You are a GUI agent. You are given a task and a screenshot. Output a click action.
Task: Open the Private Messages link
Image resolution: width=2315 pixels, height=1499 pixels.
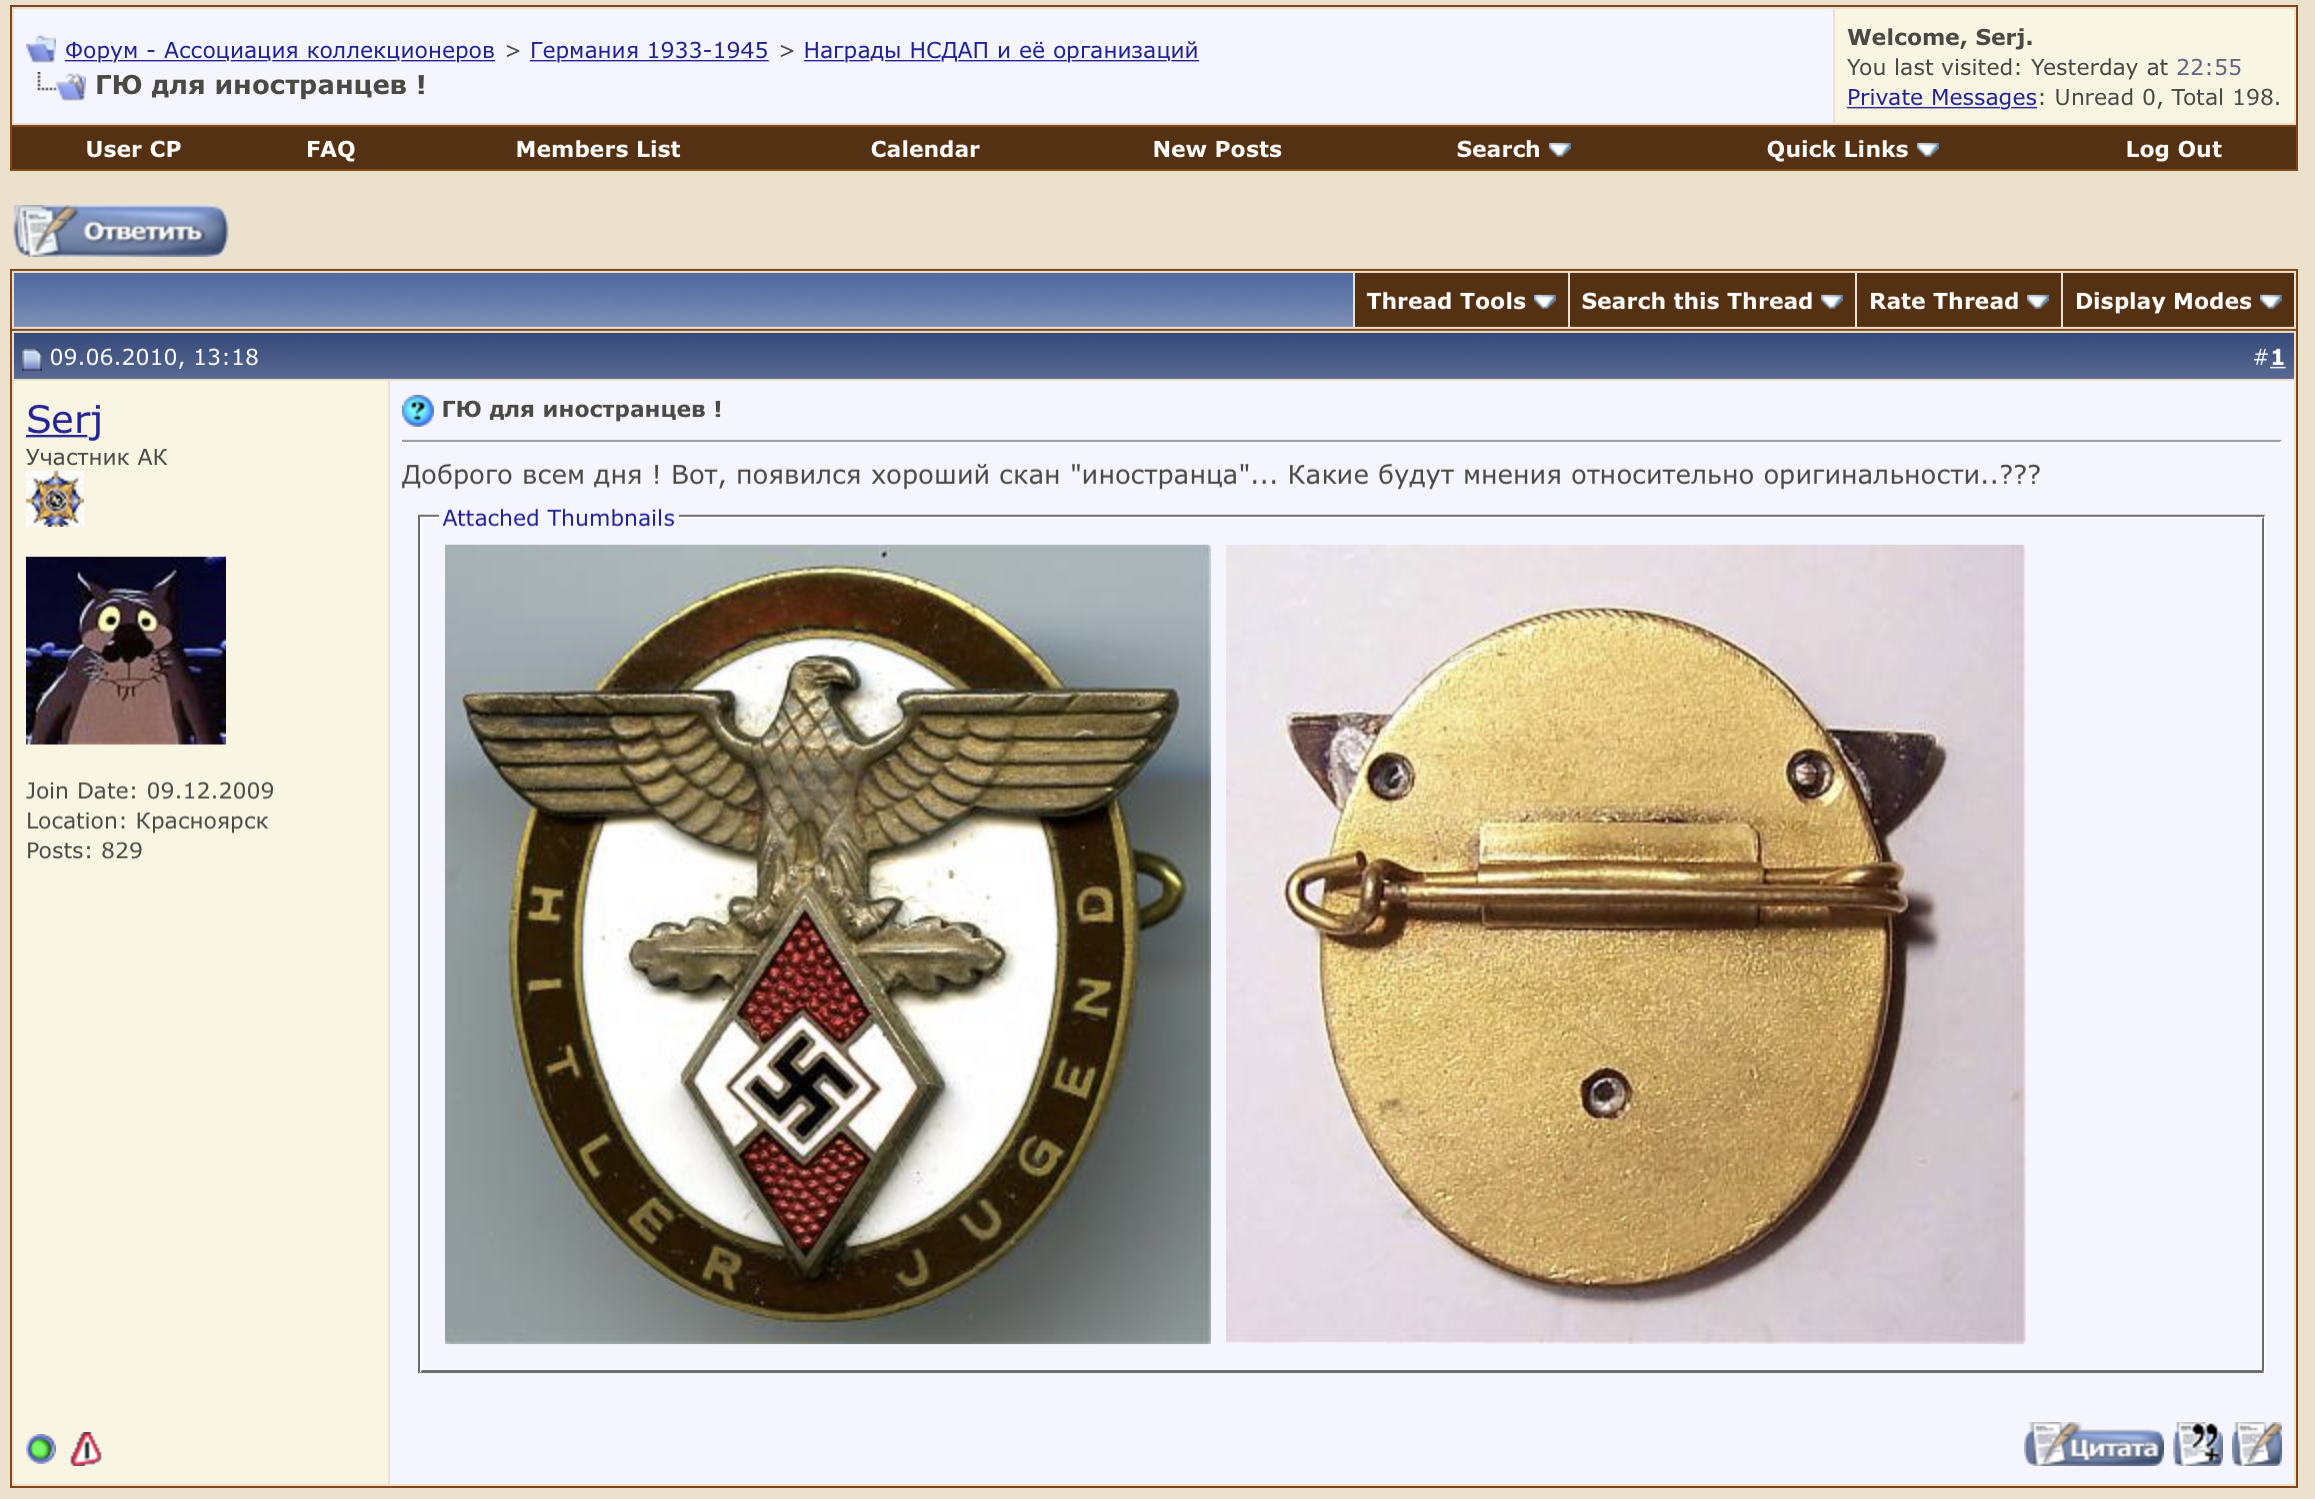[1940, 97]
